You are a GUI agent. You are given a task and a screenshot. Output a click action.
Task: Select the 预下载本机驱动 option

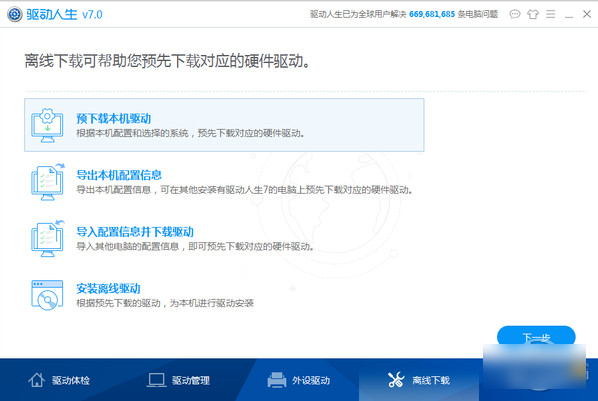[224, 125]
